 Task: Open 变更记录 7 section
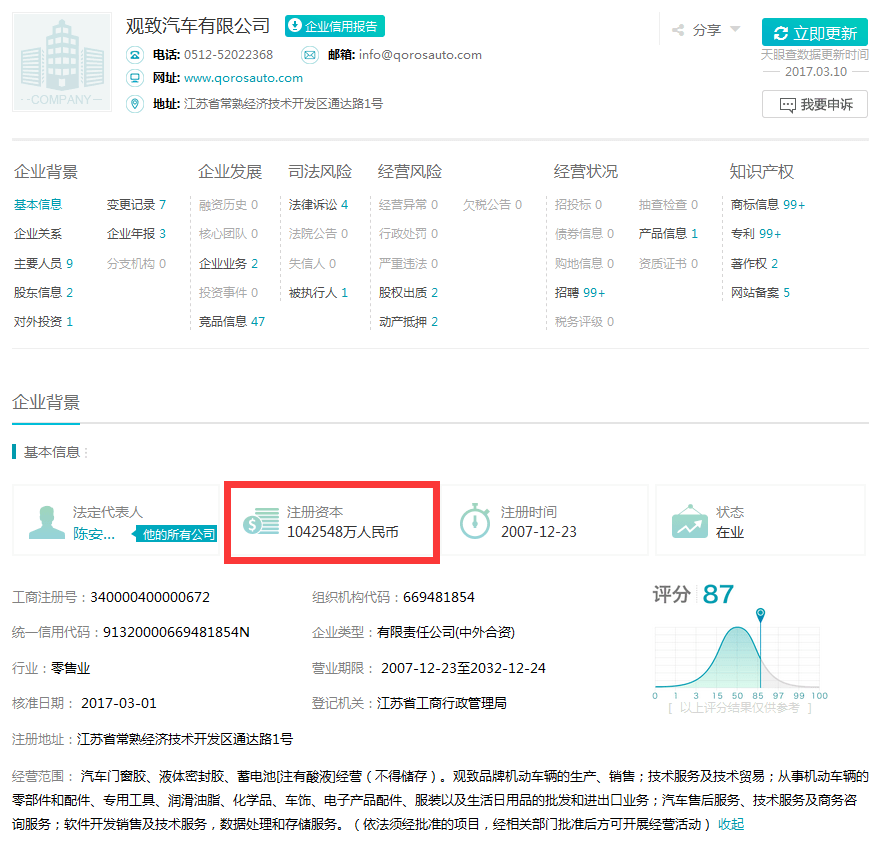pos(136,204)
